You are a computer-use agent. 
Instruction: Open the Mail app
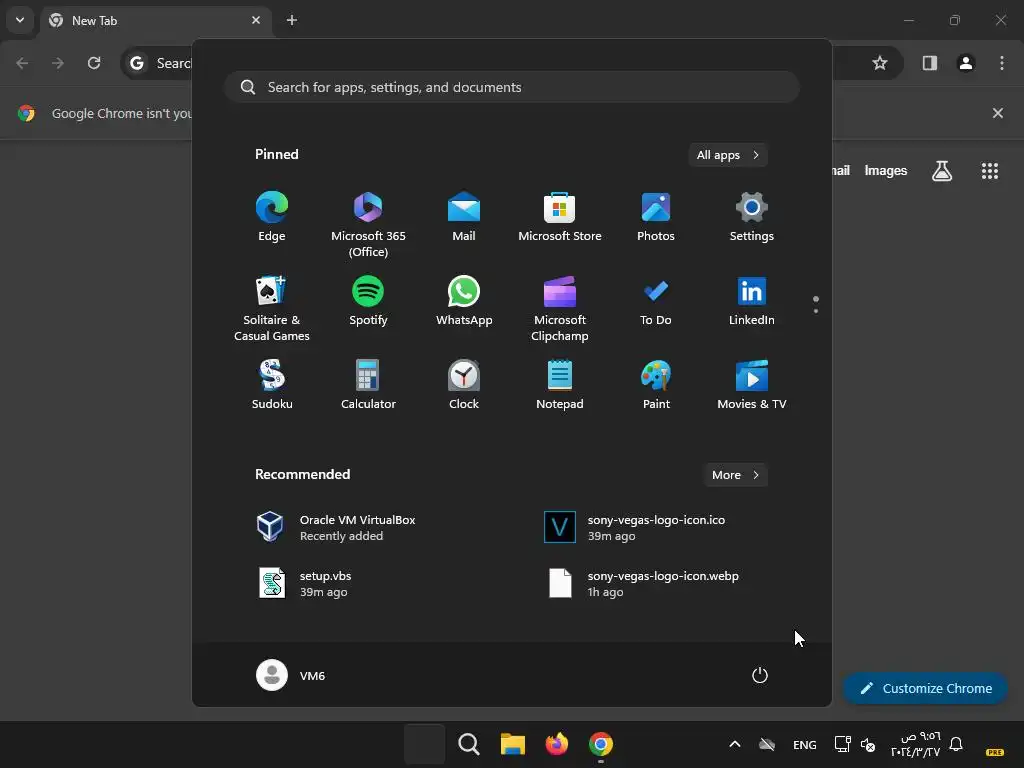464,217
